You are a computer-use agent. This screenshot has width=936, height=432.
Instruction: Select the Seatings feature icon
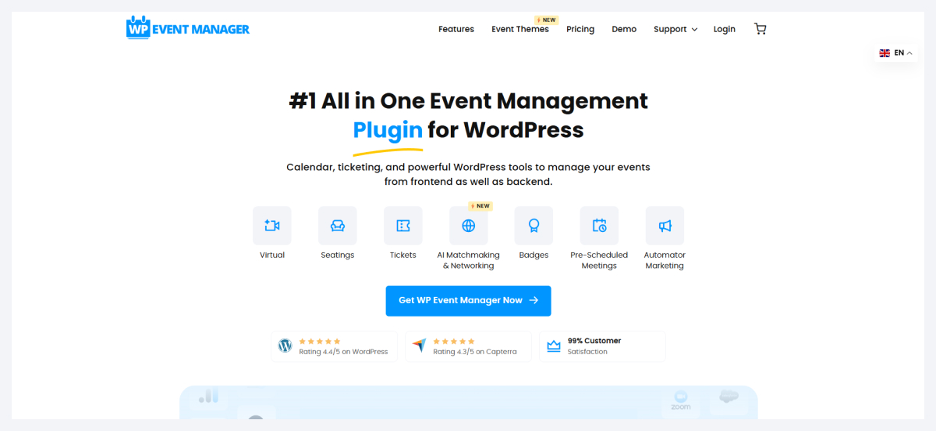[337, 226]
